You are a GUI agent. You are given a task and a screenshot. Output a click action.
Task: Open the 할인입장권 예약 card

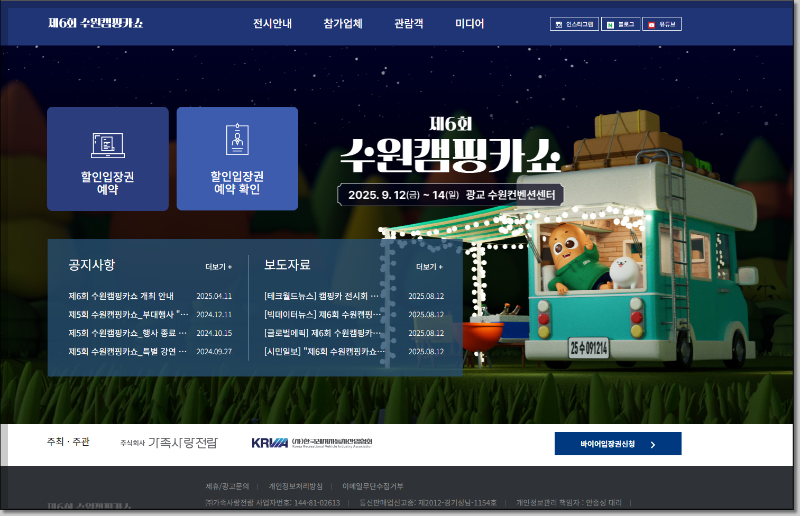pos(108,159)
